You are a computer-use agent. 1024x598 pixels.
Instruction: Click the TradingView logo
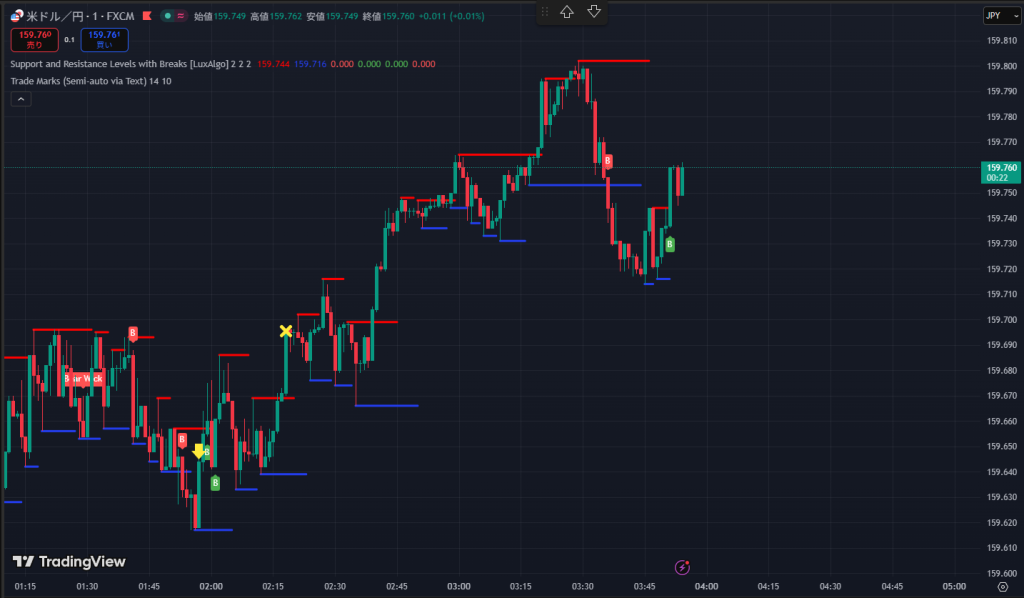pyautogui.click(x=69, y=562)
